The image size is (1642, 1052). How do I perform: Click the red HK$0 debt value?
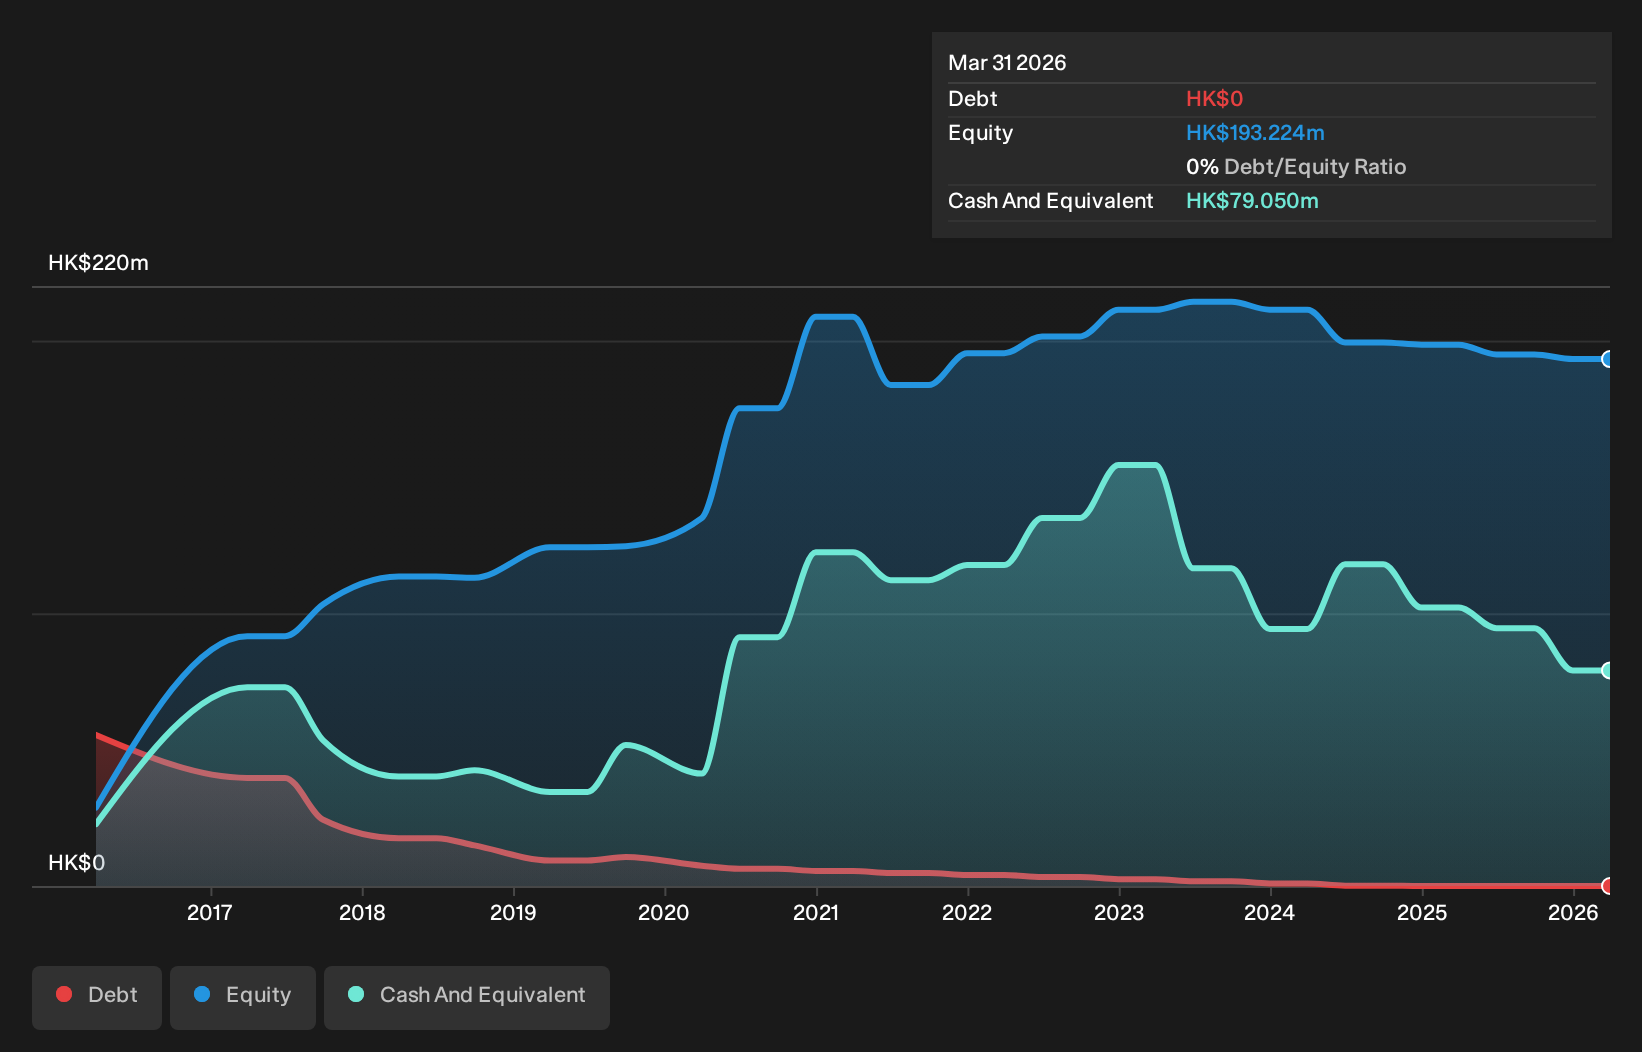1214,99
